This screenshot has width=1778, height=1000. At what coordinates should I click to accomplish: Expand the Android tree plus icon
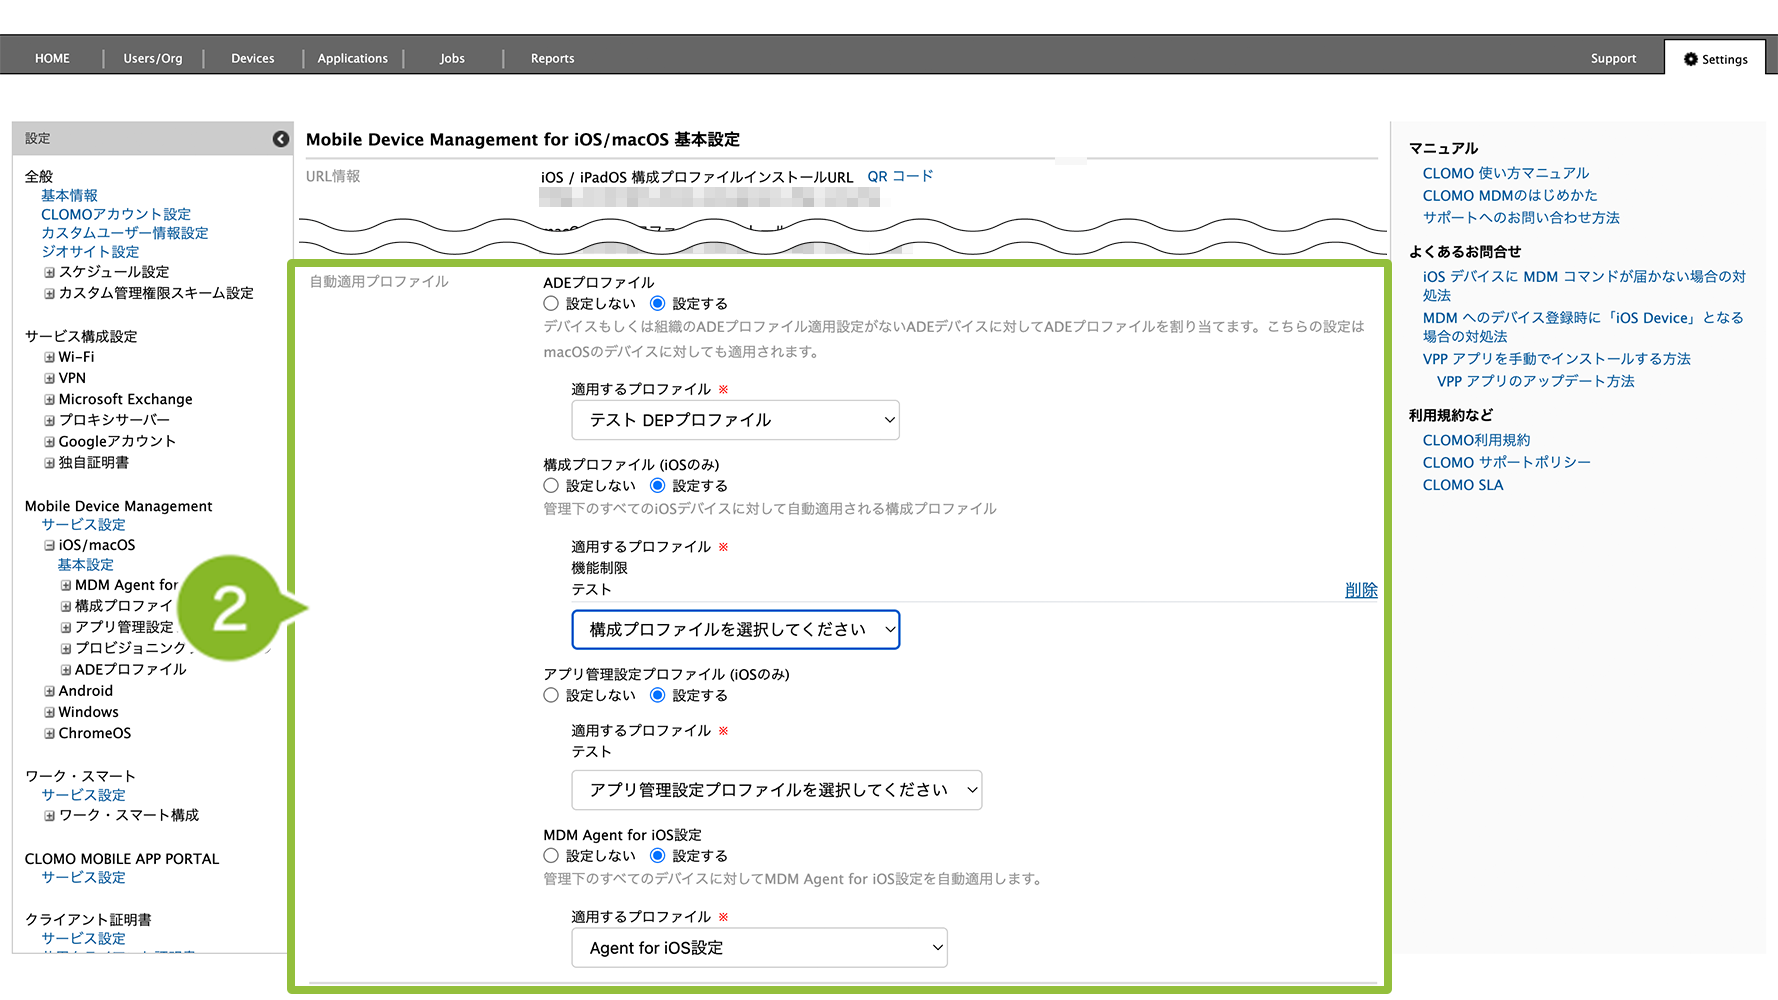pos(49,691)
